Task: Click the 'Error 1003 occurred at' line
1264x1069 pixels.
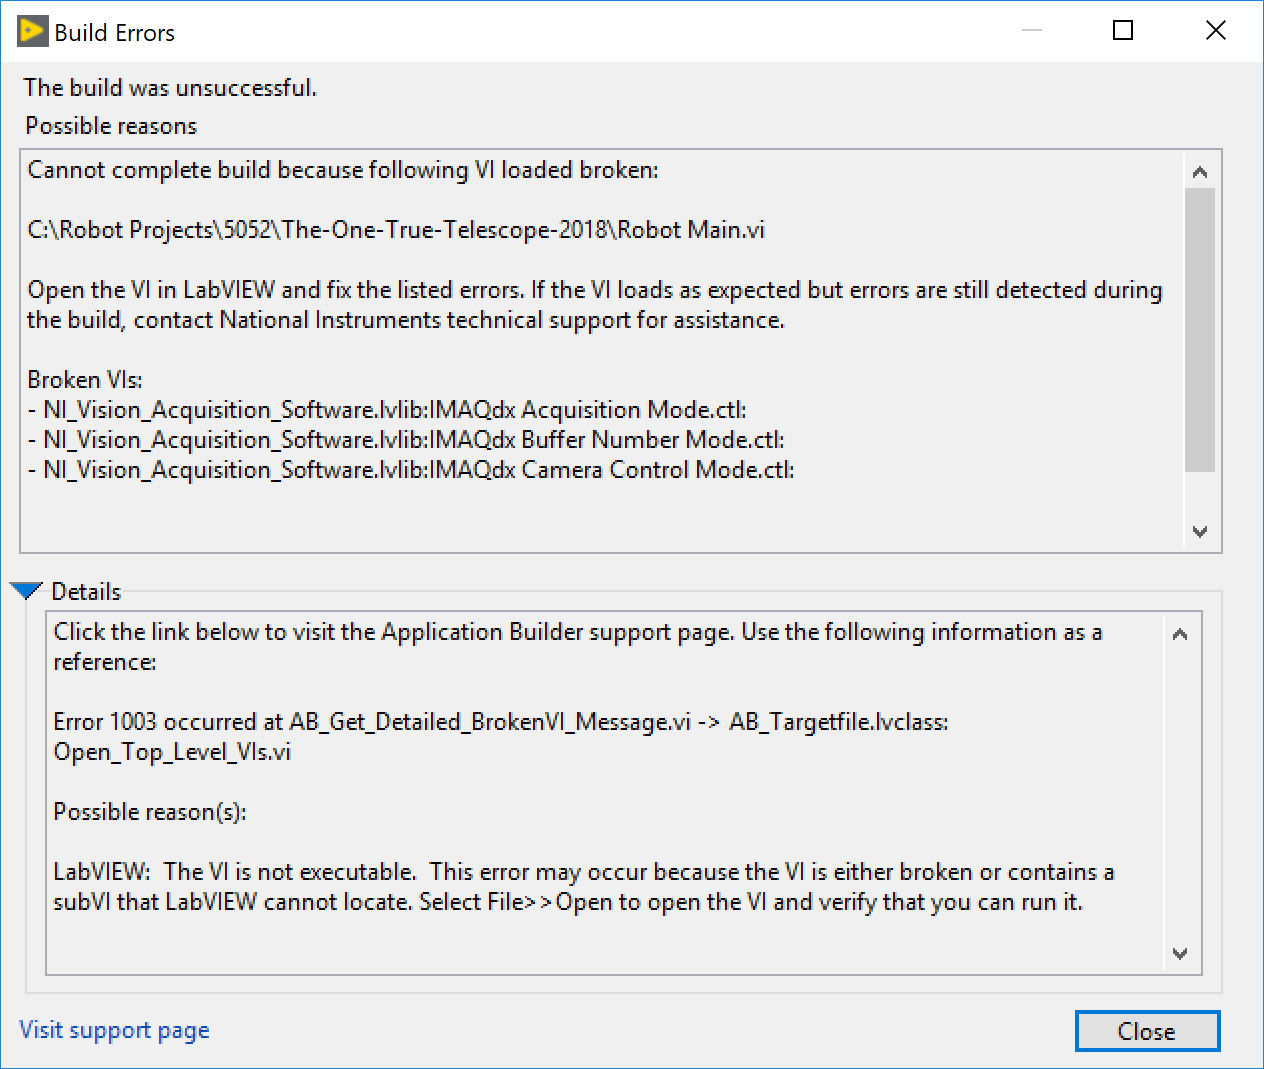Action: point(501,722)
